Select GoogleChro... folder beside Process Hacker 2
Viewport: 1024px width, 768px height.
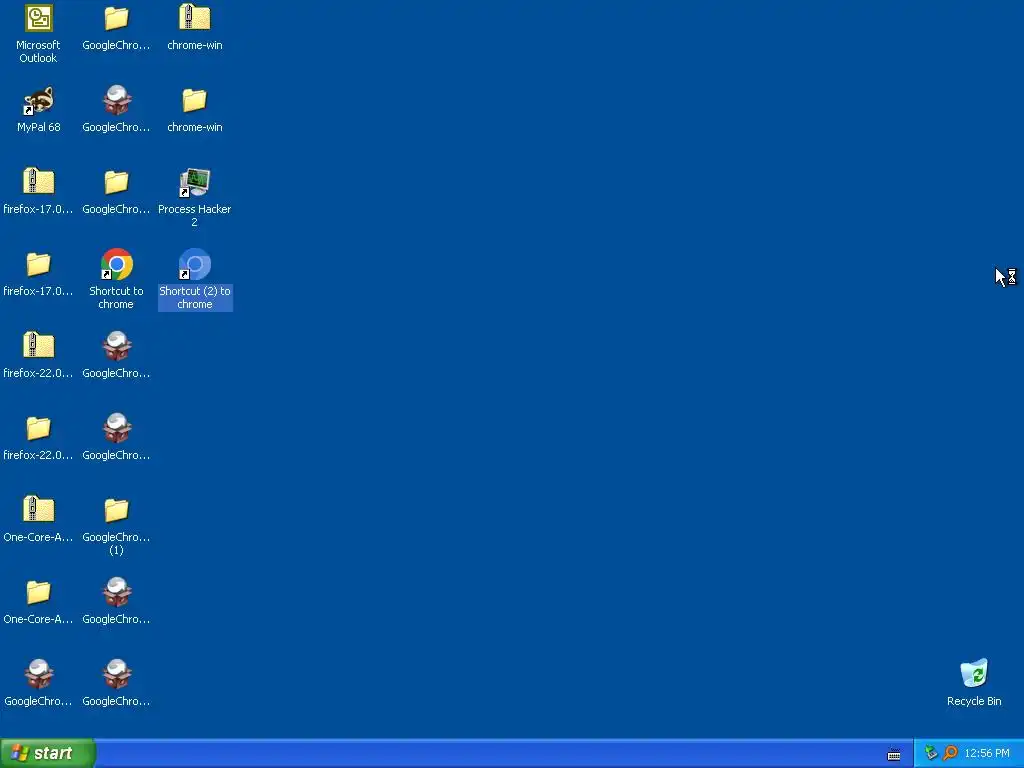[116, 183]
